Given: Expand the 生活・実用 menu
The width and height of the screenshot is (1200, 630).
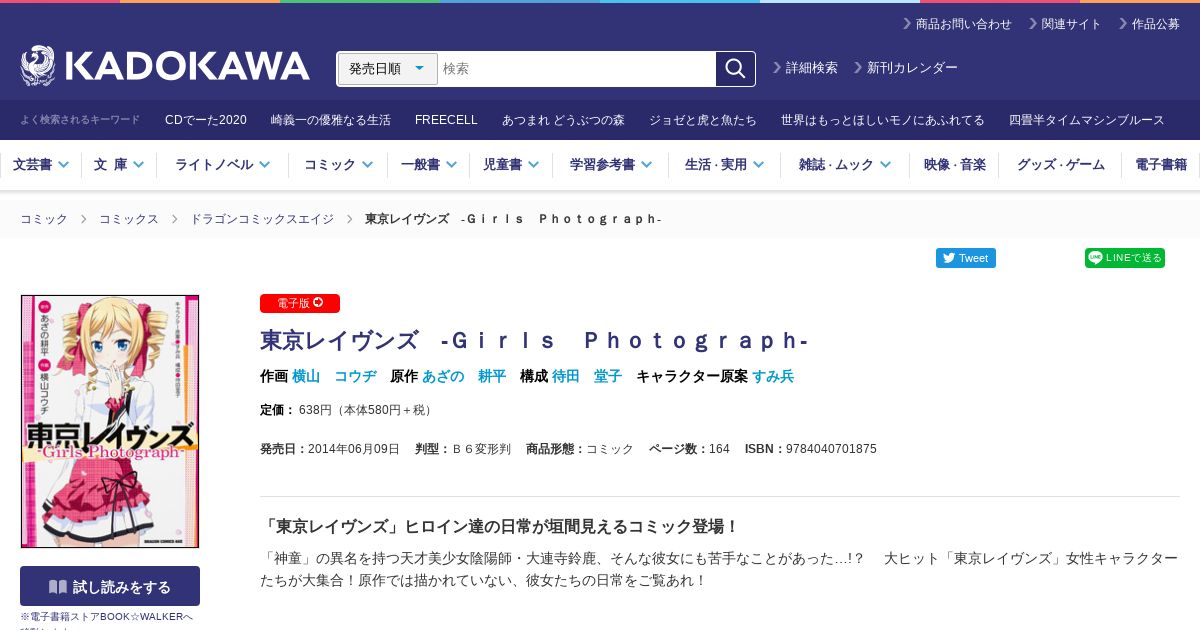Looking at the screenshot, I should [x=724, y=165].
